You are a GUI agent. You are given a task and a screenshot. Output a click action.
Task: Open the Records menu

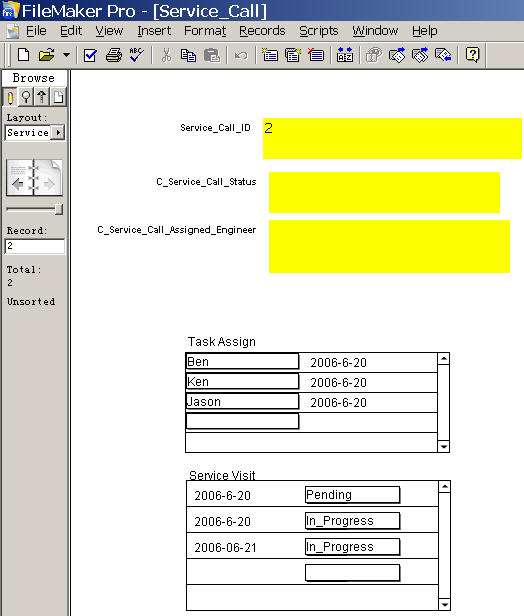262,31
